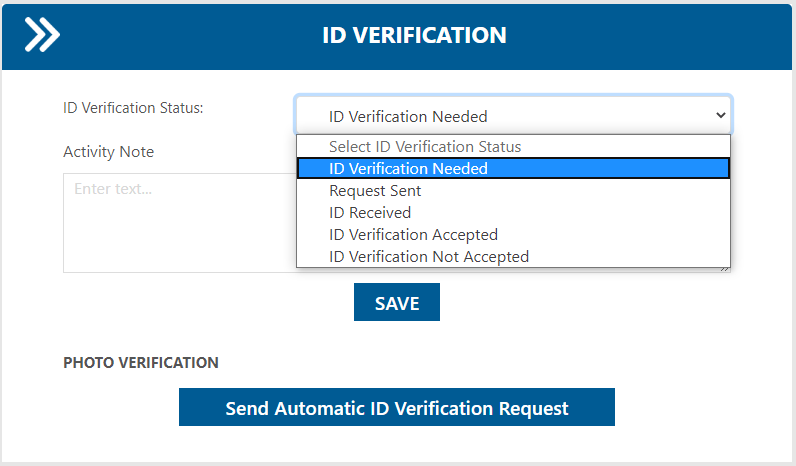
Task: Select highlighted 'ID Verification Needed' list option
Action: click(408, 169)
